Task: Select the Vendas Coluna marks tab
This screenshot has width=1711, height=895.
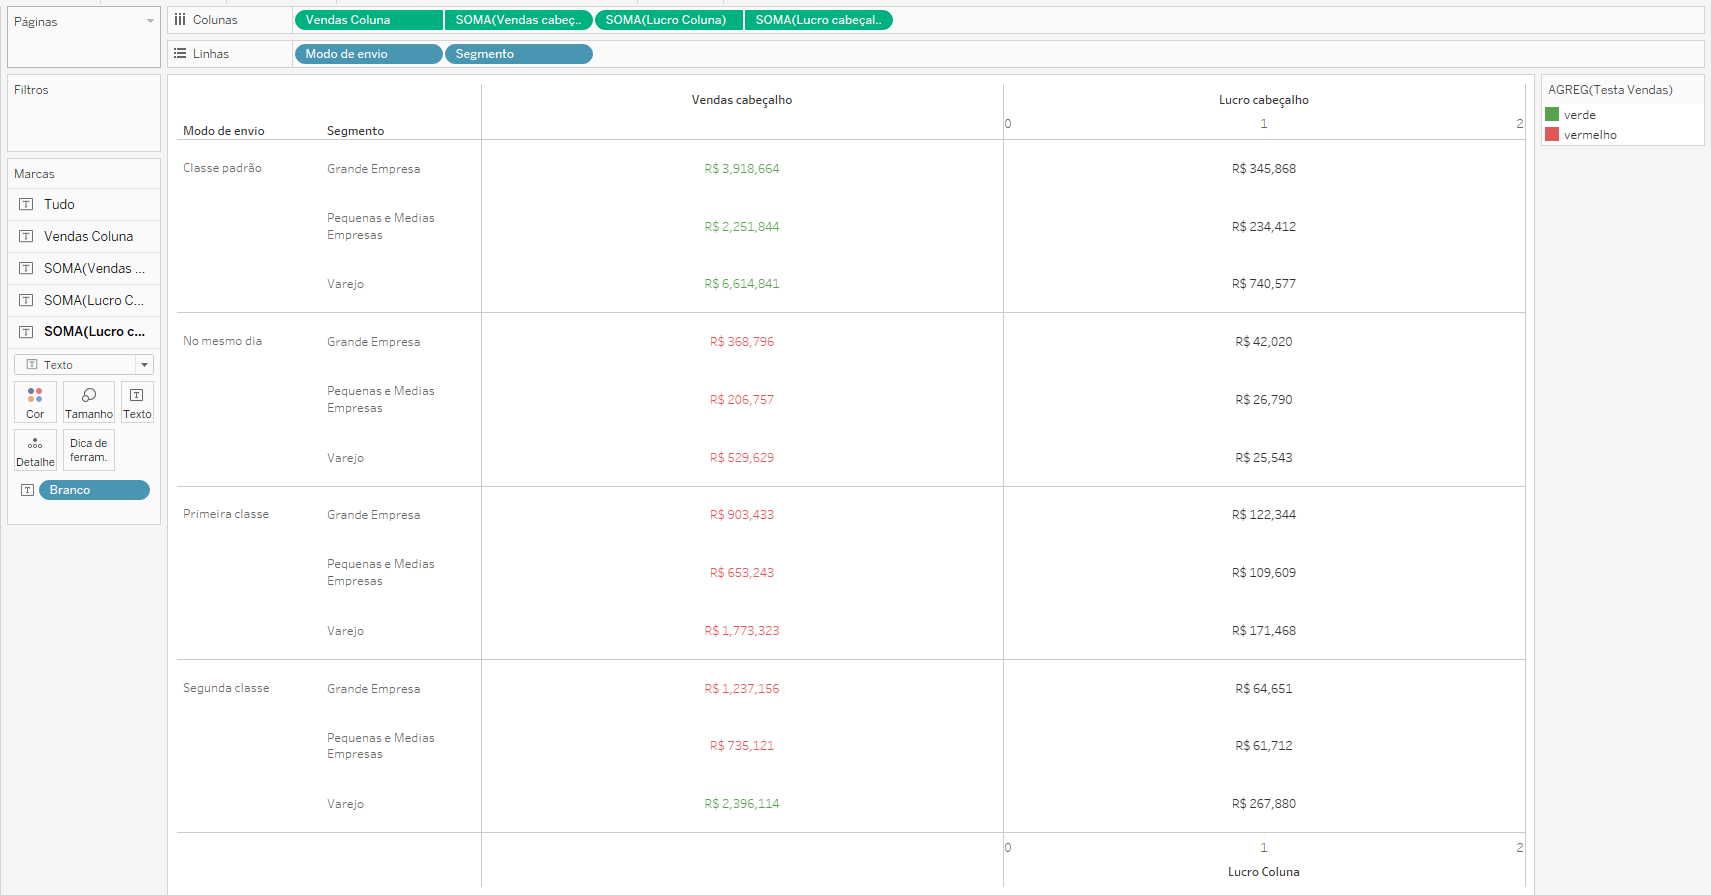Action: 84,236
